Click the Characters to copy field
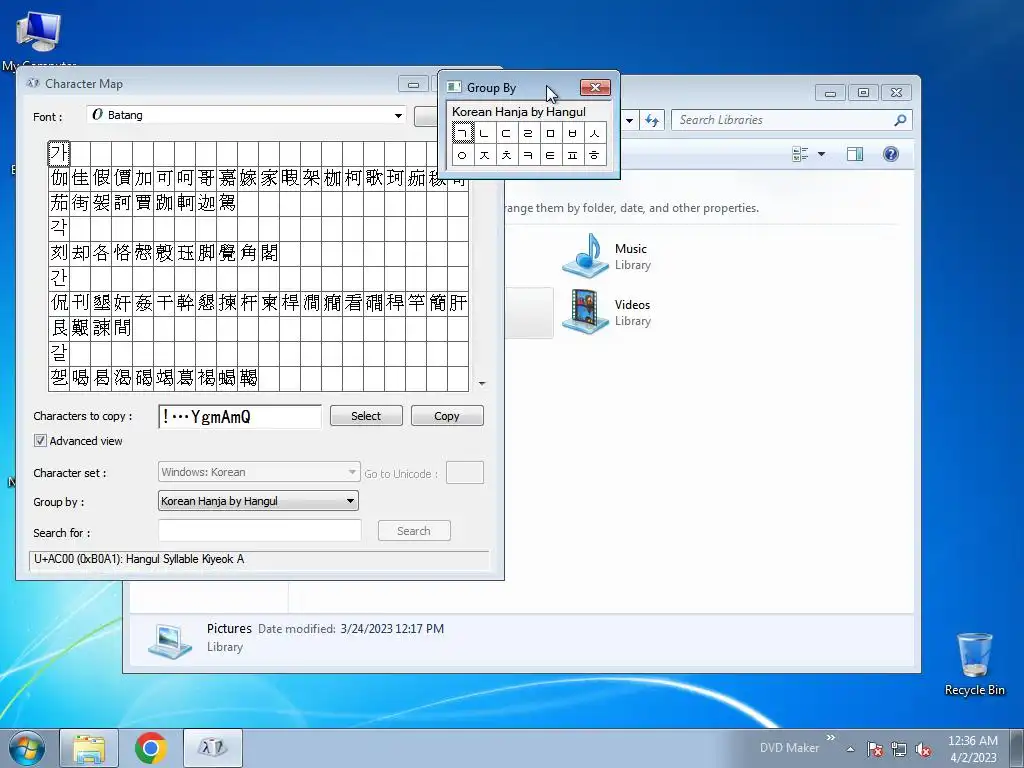This screenshot has height=768, width=1024. tap(240, 416)
